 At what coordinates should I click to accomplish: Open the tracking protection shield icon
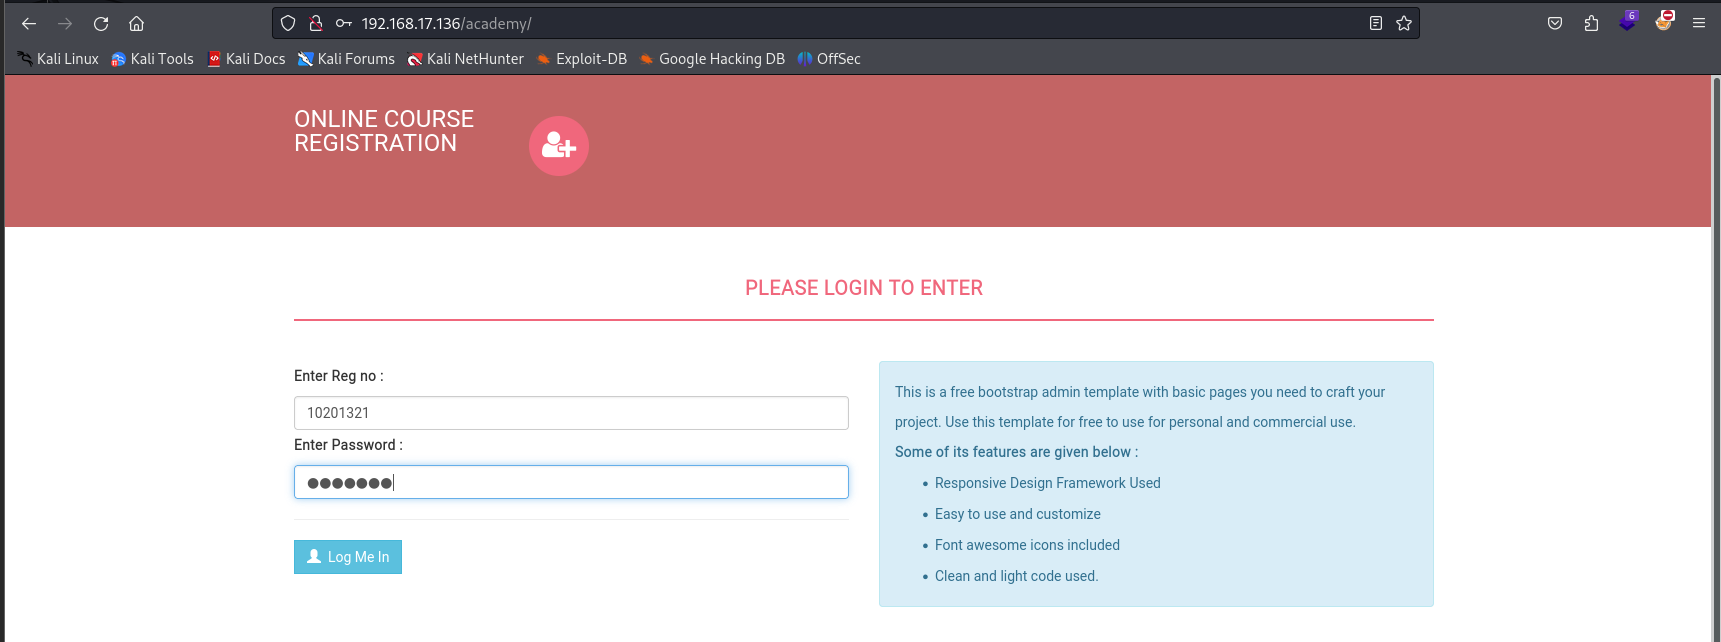pyautogui.click(x=288, y=23)
